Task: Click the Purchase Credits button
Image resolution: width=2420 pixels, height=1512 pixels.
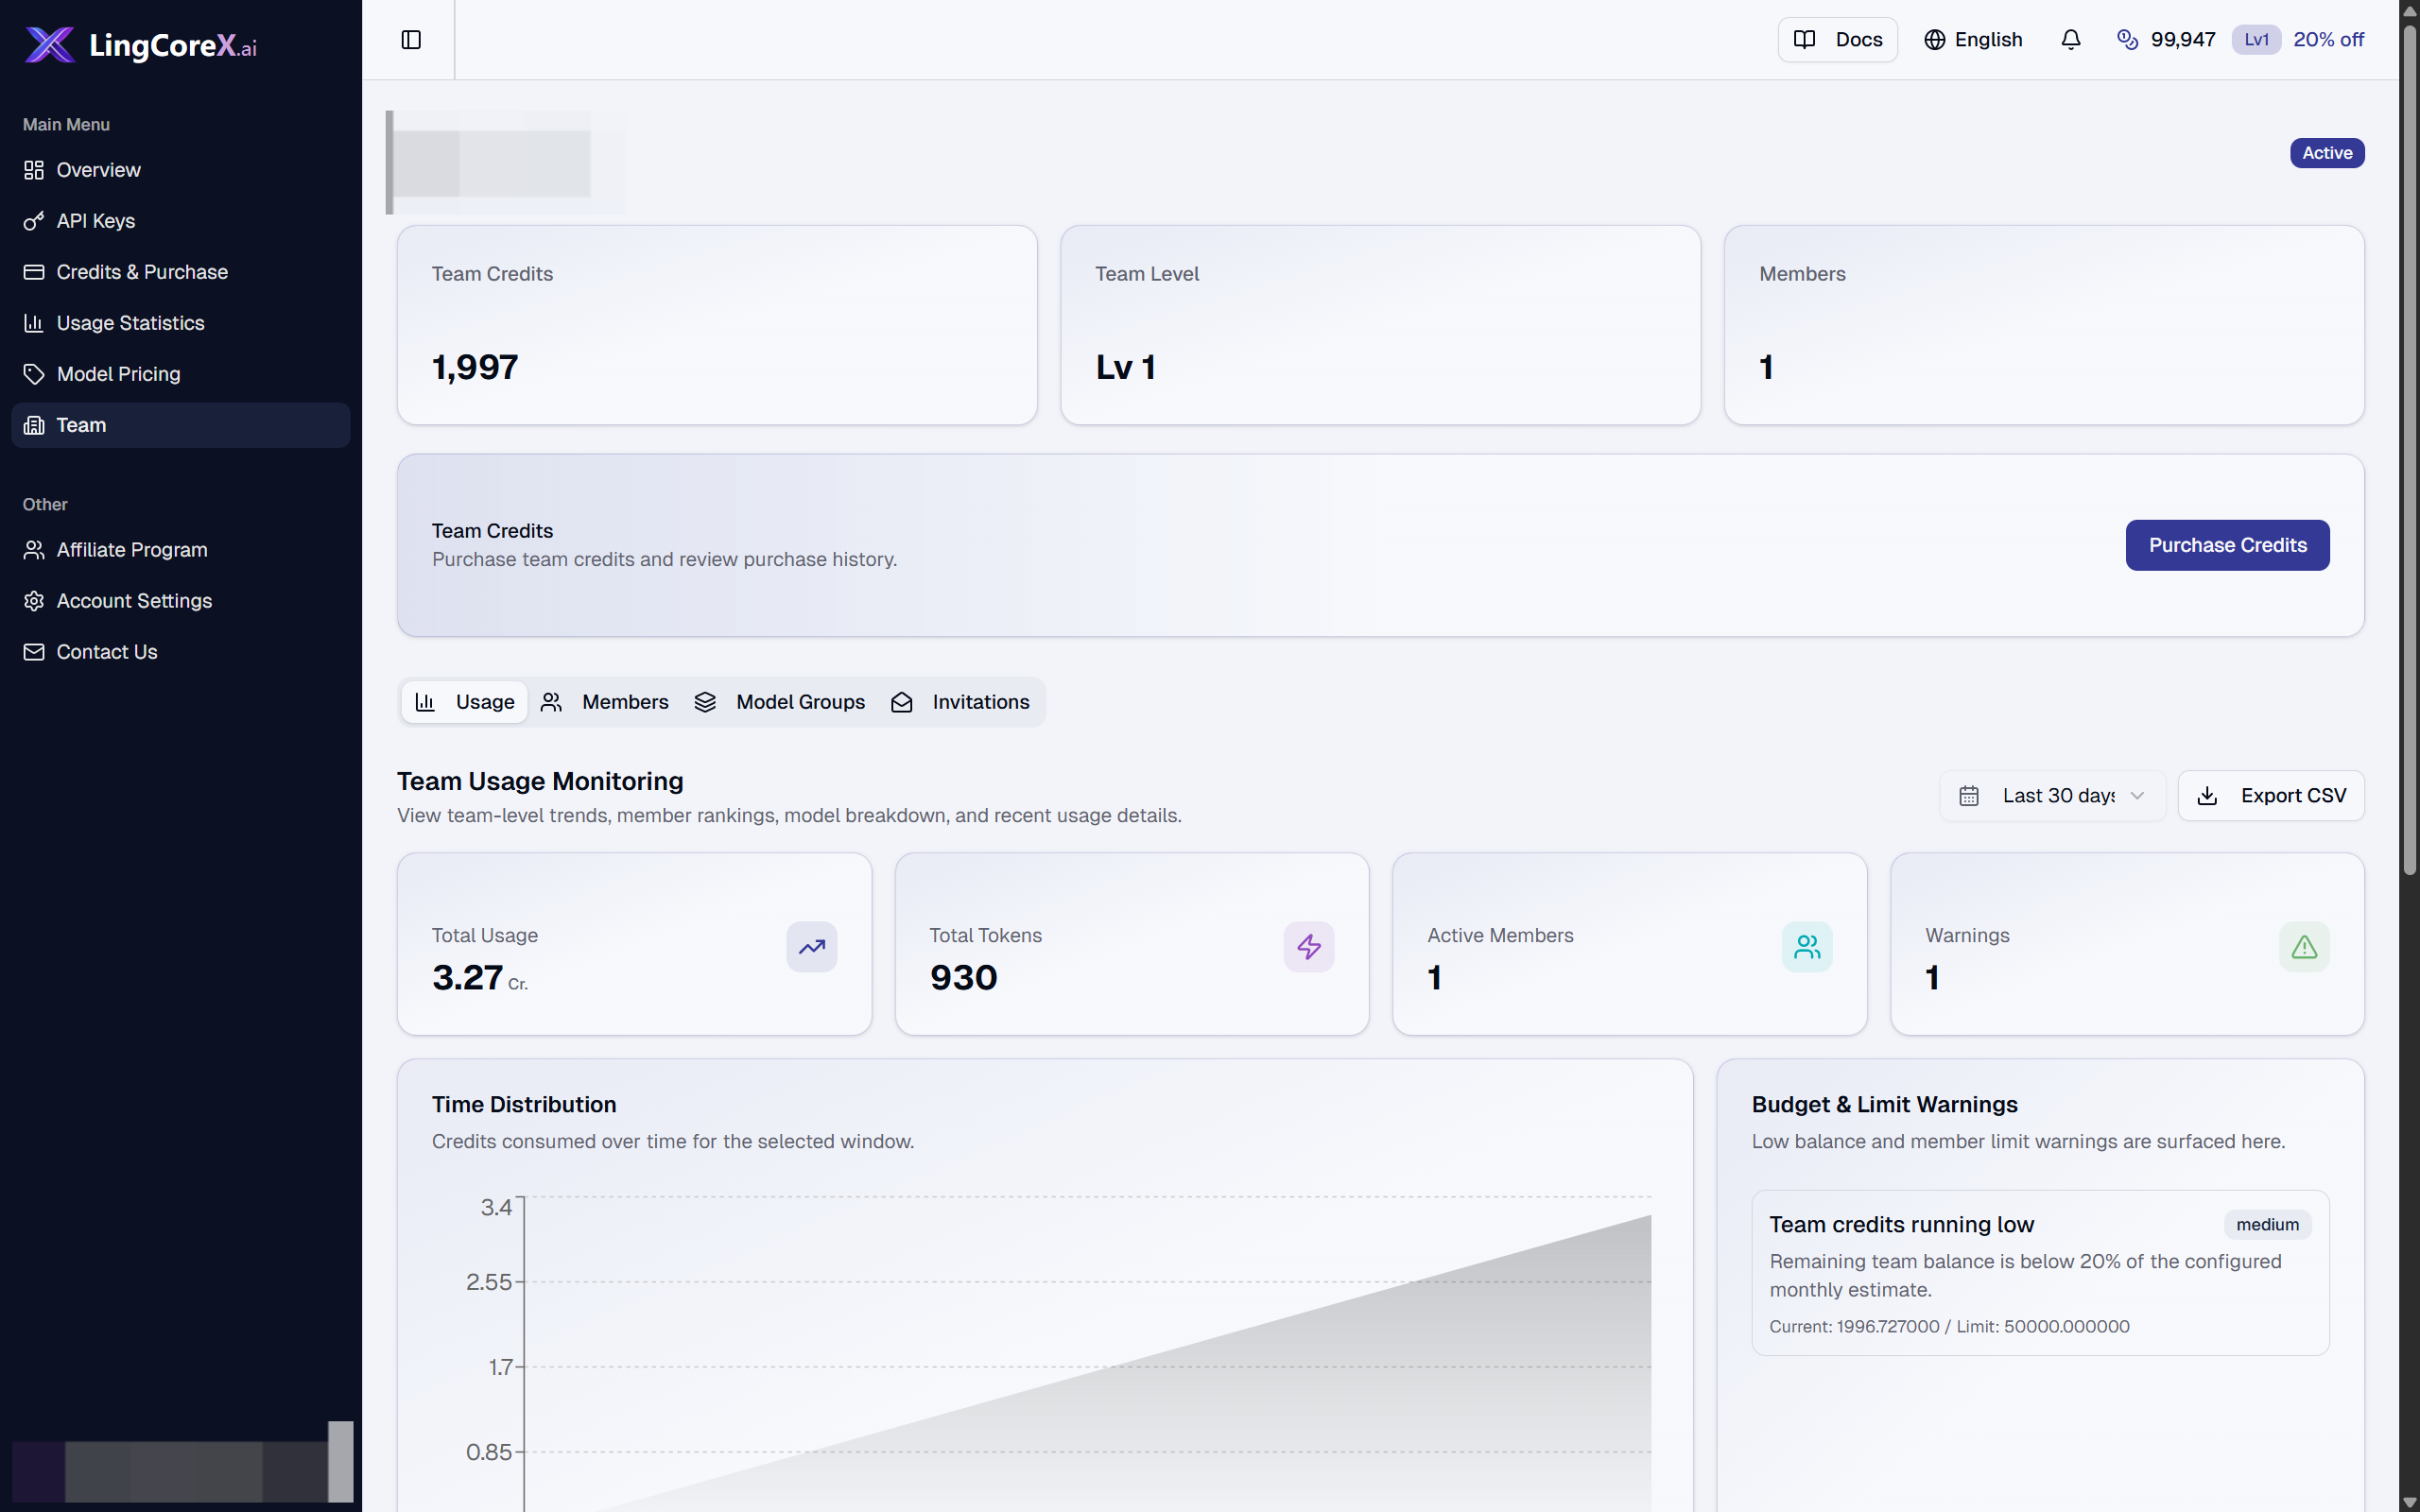Action: tap(2227, 545)
